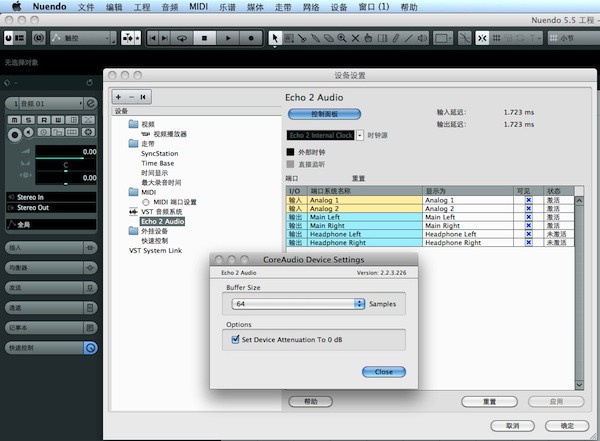Select the Draw pencil tool
Screen dimensions: 600x441
[396, 38]
